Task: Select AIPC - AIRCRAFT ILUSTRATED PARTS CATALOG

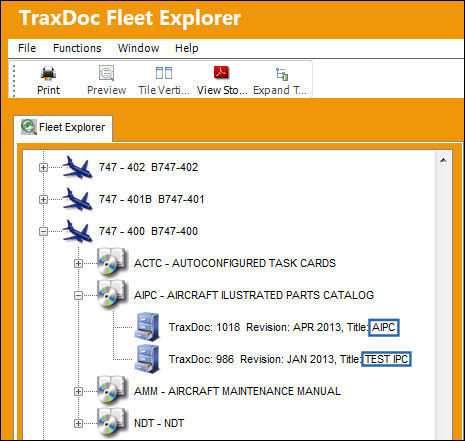Action: coord(254,295)
